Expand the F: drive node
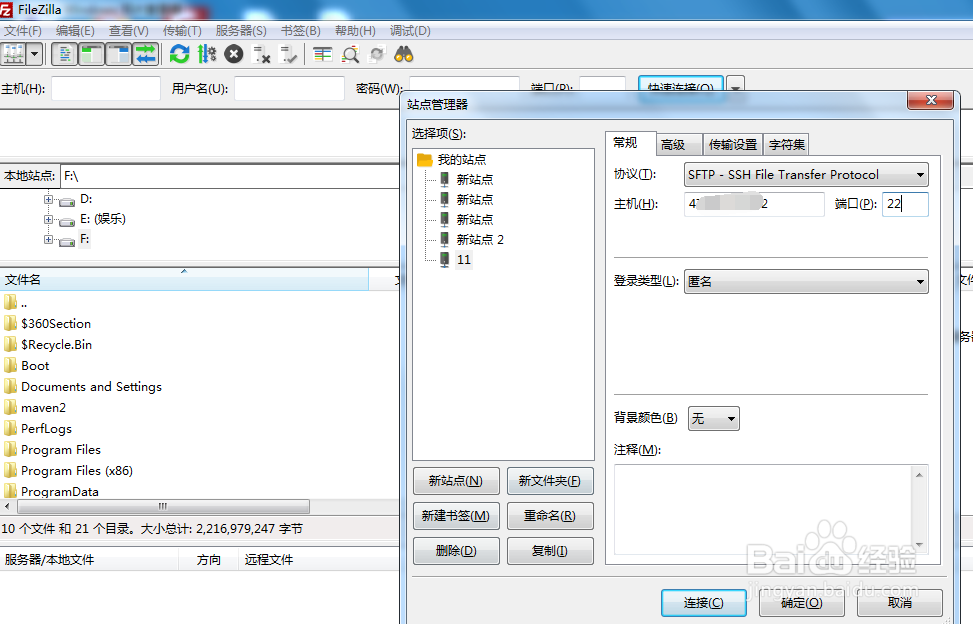 click(x=48, y=239)
